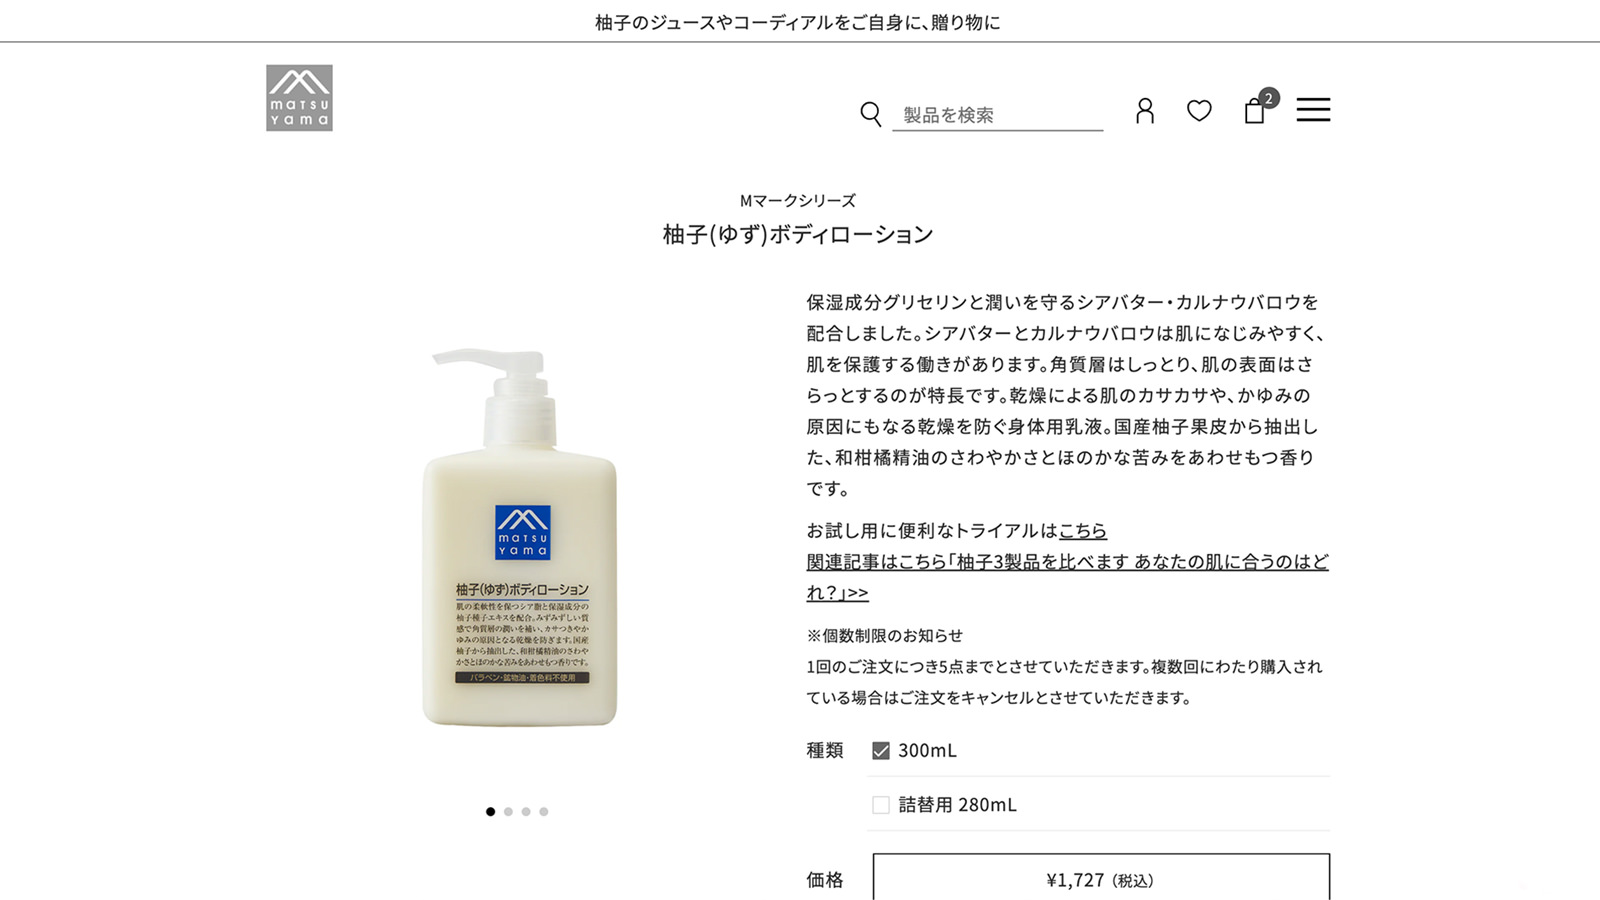Show the second product image dot
This screenshot has width=1600, height=900.
[508, 812]
